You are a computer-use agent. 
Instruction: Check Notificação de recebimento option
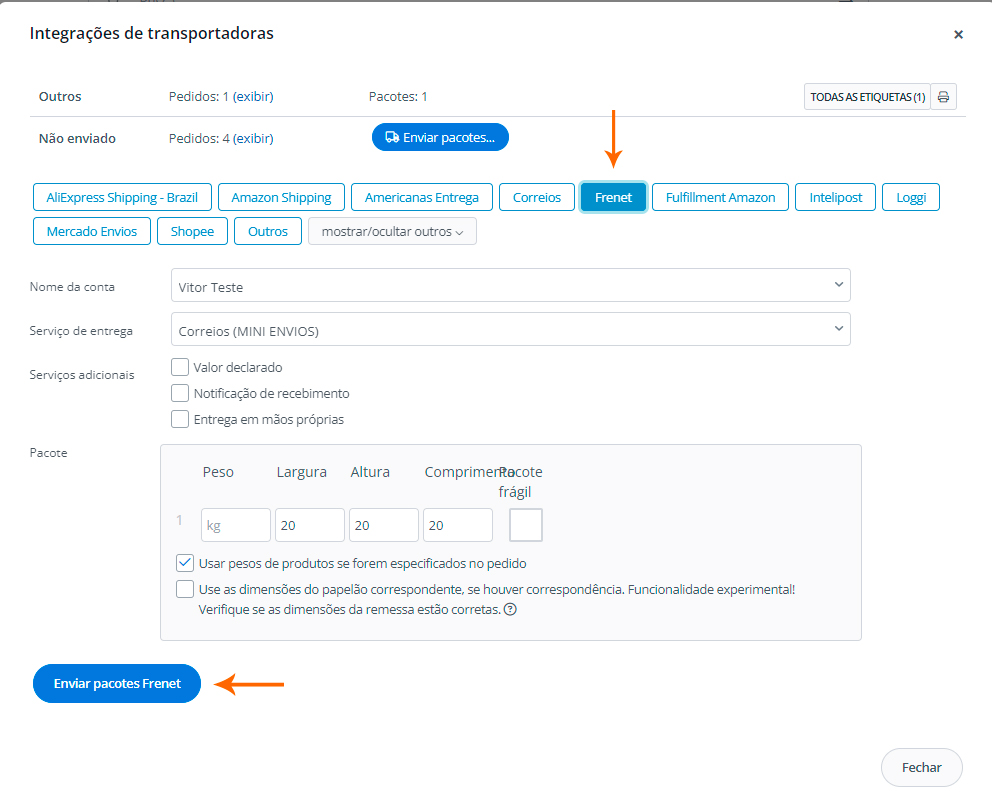pos(180,393)
